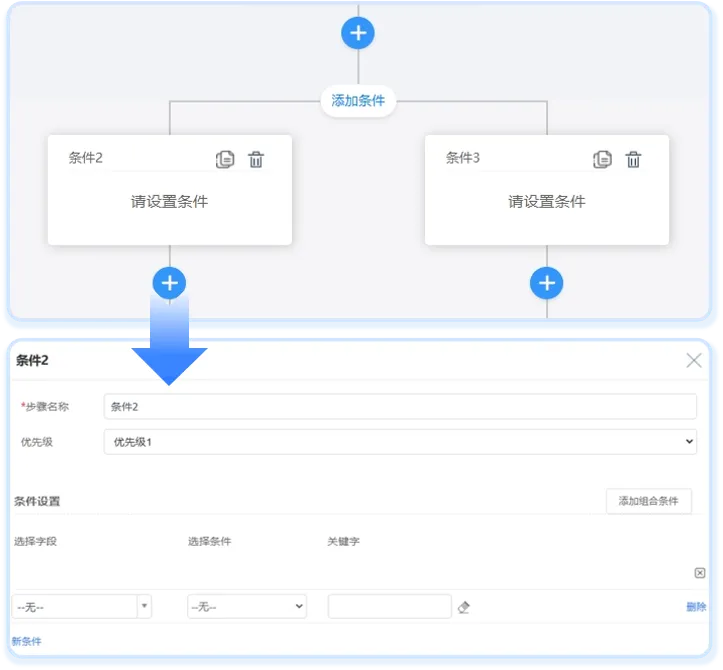Open the 优先级 priority dropdown
Image resolution: width=723 pixels, height=670 pixels.
(400, 441)
